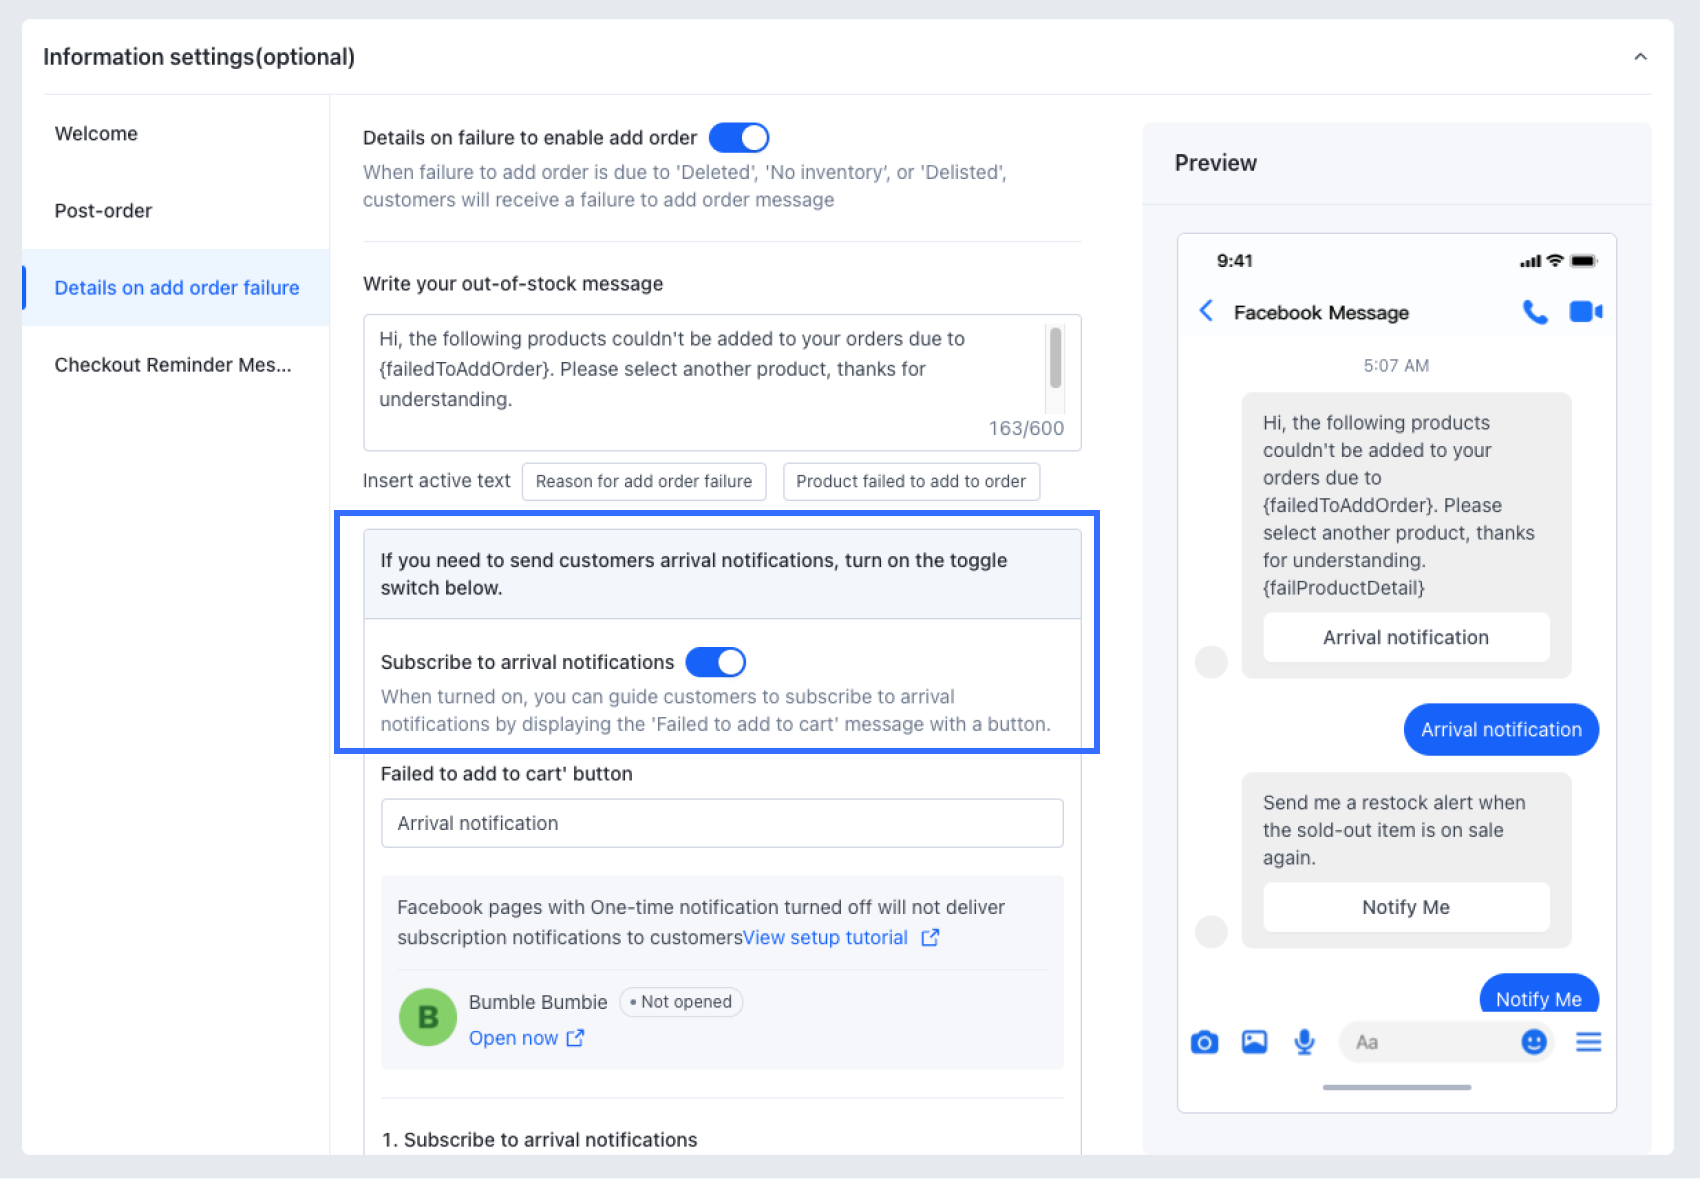Click the Bumble Bumbie page avatar

[428, 1018]
